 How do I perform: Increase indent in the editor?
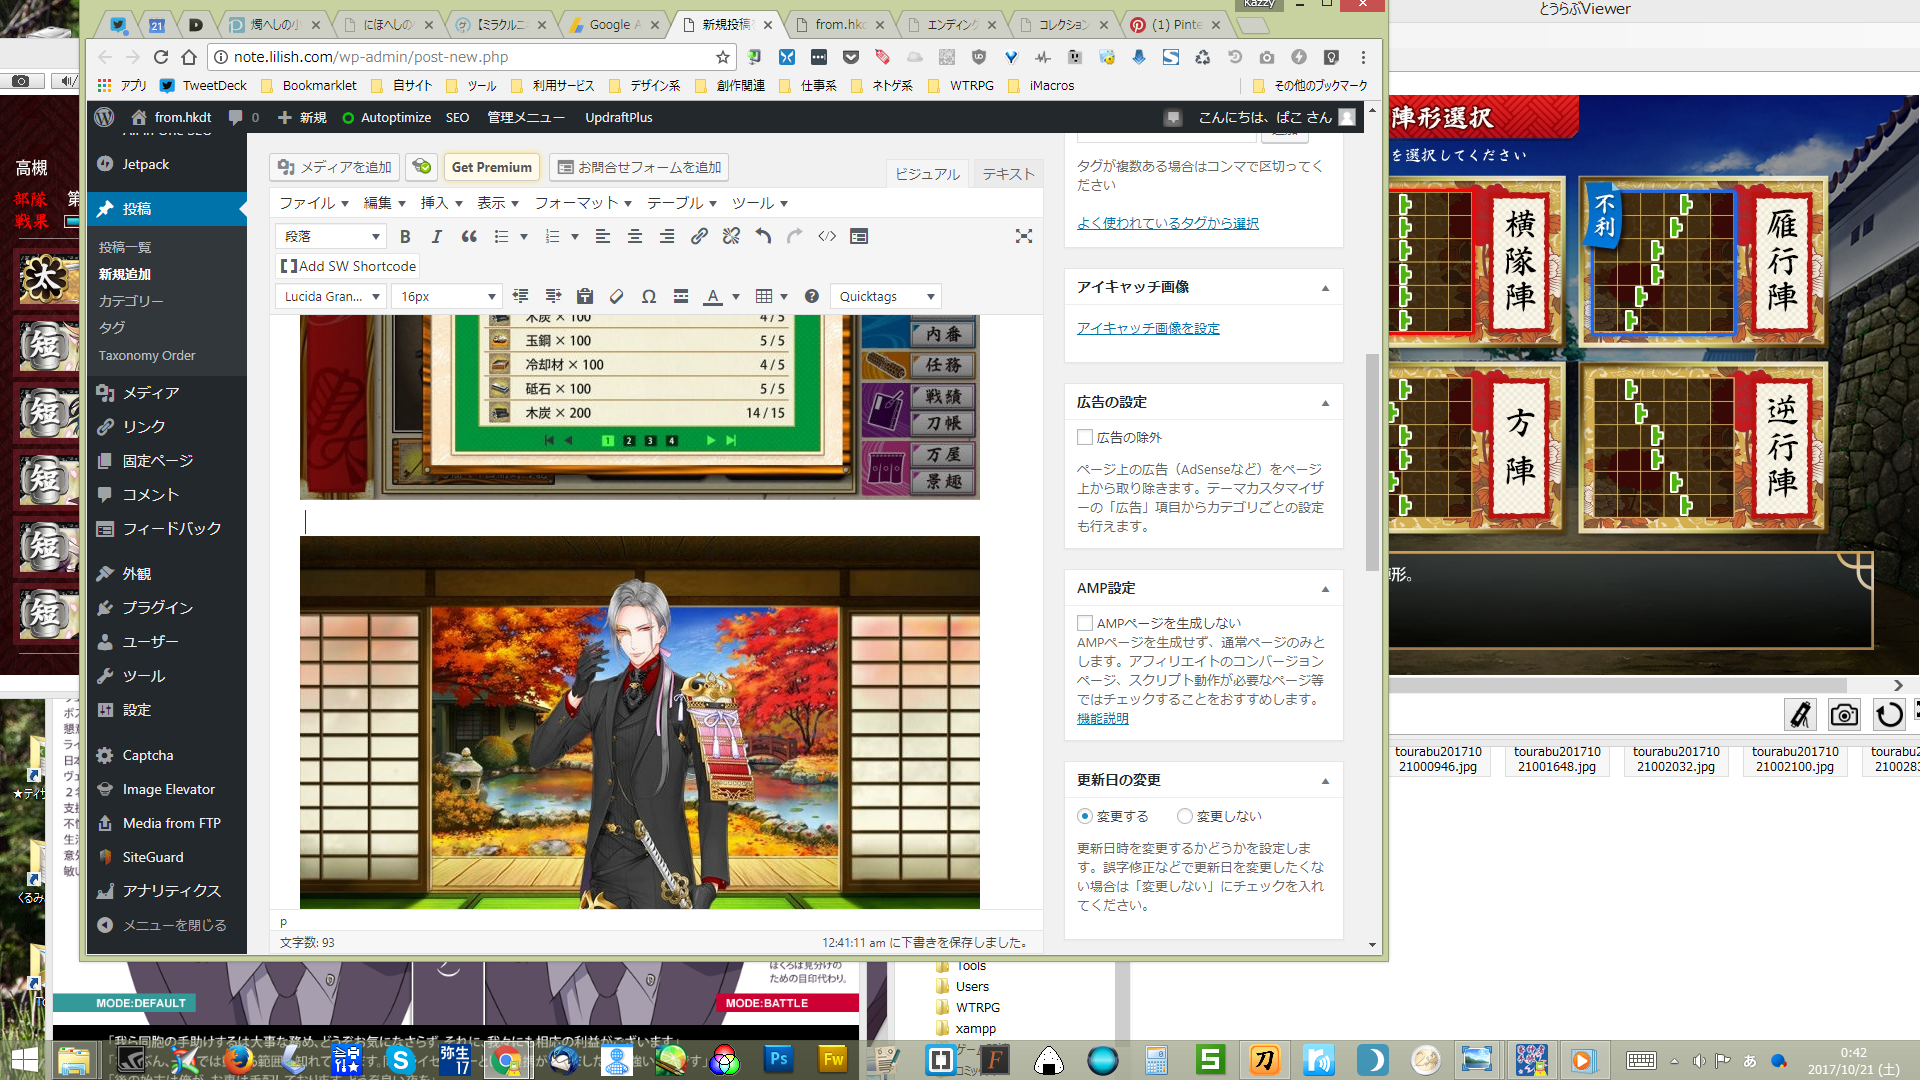[553, 297]
